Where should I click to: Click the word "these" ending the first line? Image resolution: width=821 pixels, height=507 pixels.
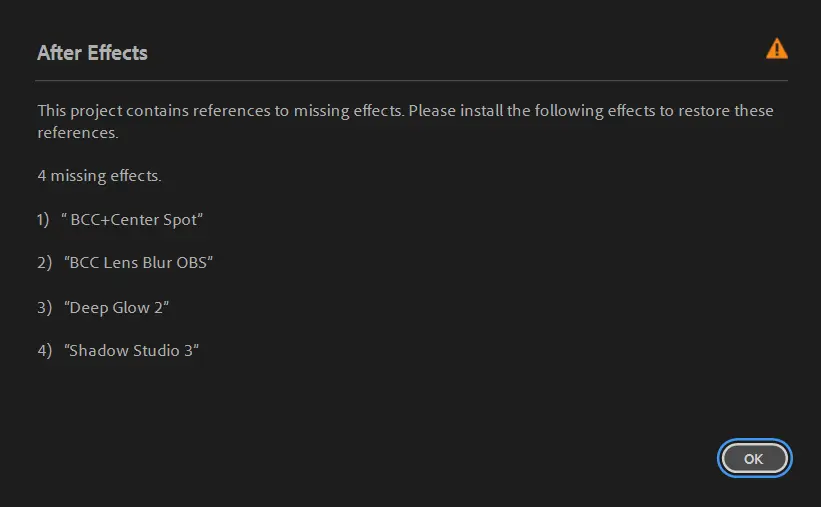[x=754, y=110]
